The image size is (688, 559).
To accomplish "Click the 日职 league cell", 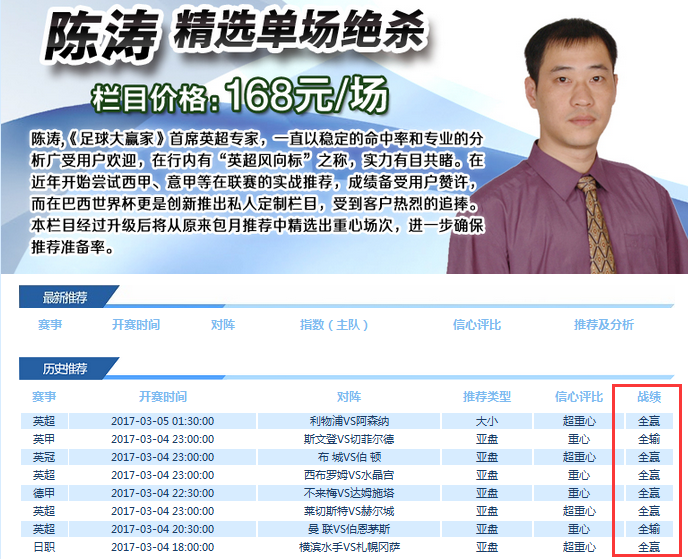I will point(44,547).
